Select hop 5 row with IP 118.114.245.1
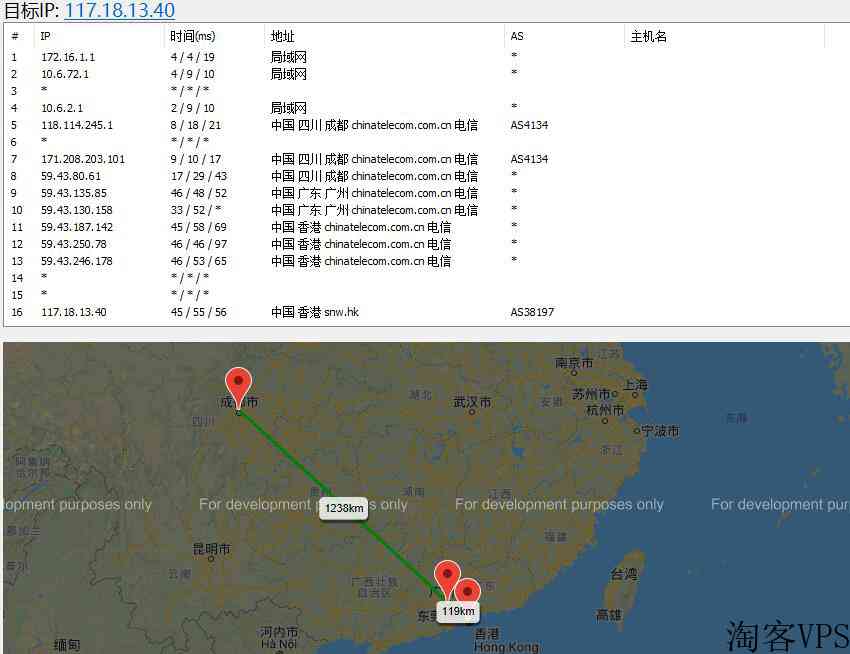Image resolution: width=850 pixels, height=654 pixels. click(77, 125)
